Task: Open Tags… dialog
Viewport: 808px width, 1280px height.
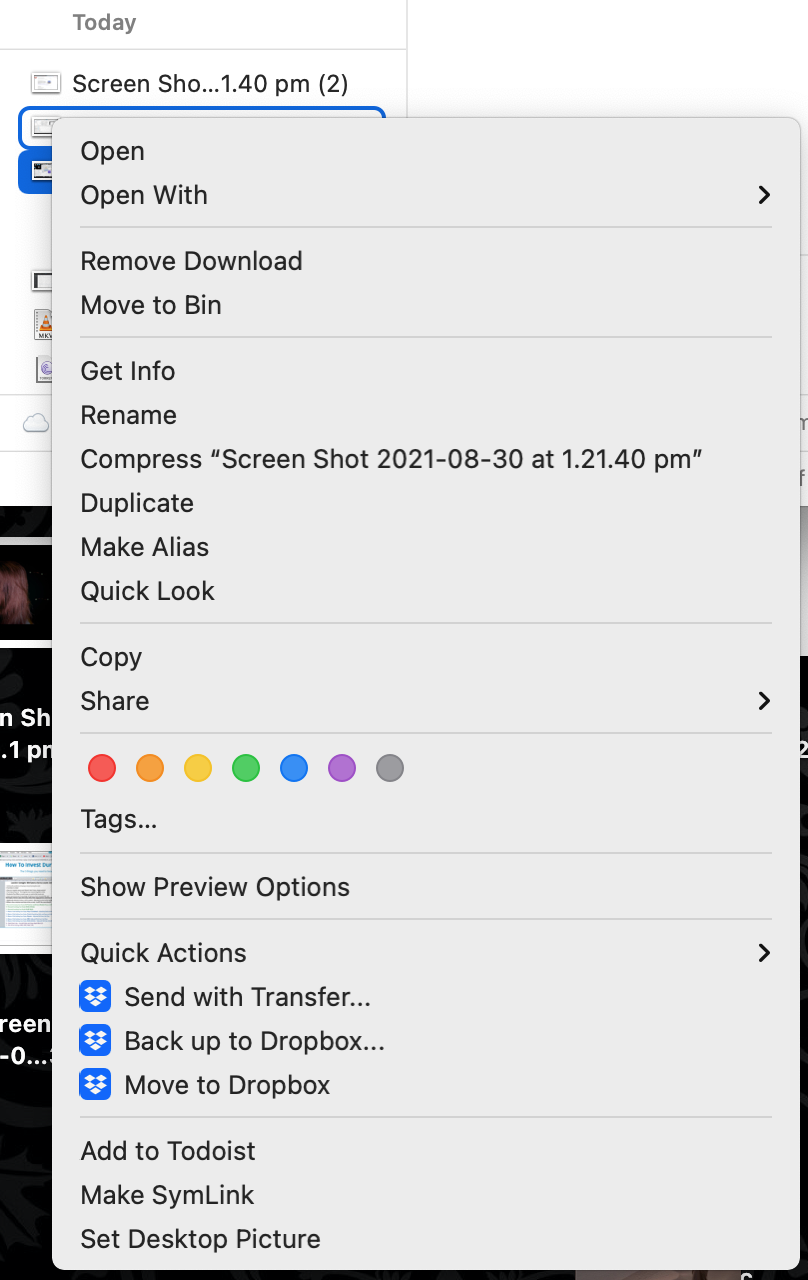Action: [119, 819]
